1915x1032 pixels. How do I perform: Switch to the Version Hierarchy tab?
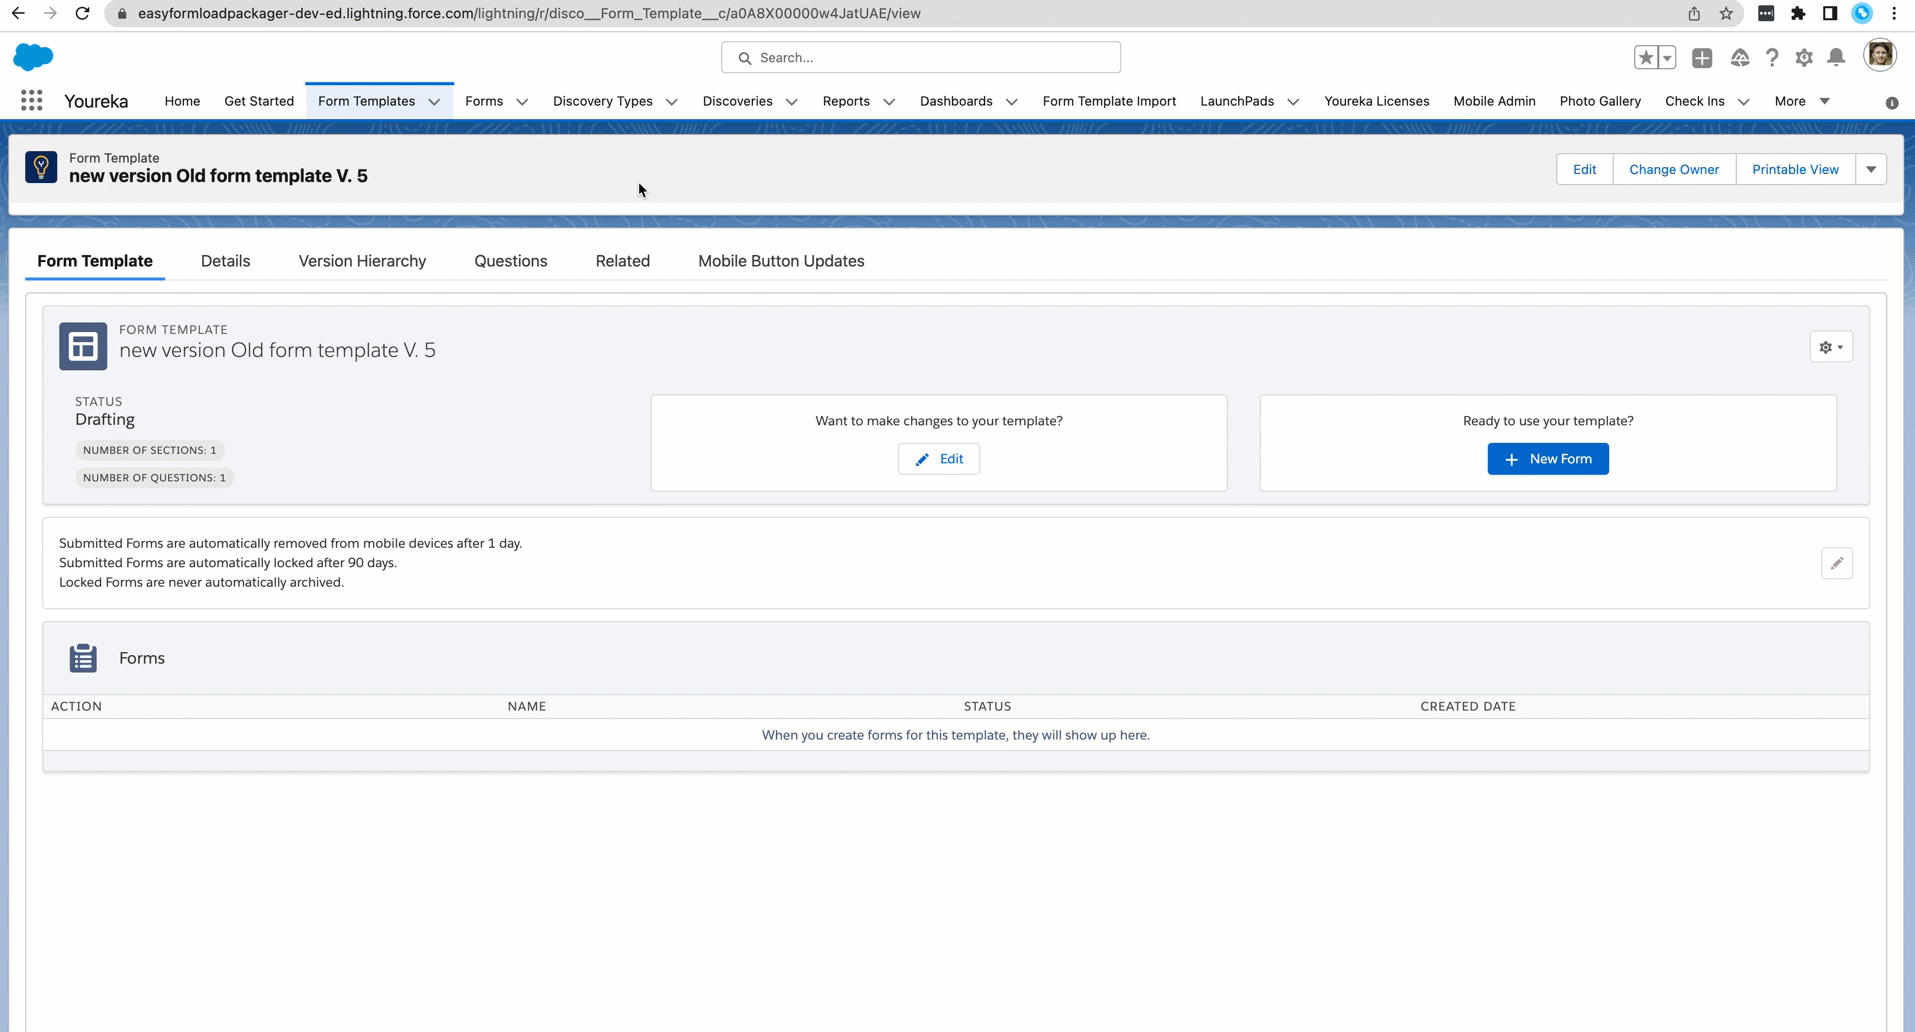[x=362, y=261]
